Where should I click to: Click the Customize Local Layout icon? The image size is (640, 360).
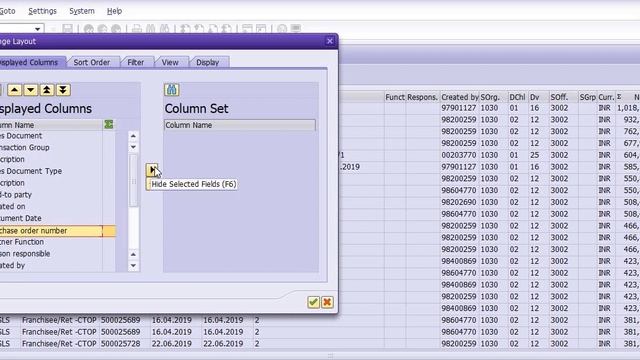point(296,29)
